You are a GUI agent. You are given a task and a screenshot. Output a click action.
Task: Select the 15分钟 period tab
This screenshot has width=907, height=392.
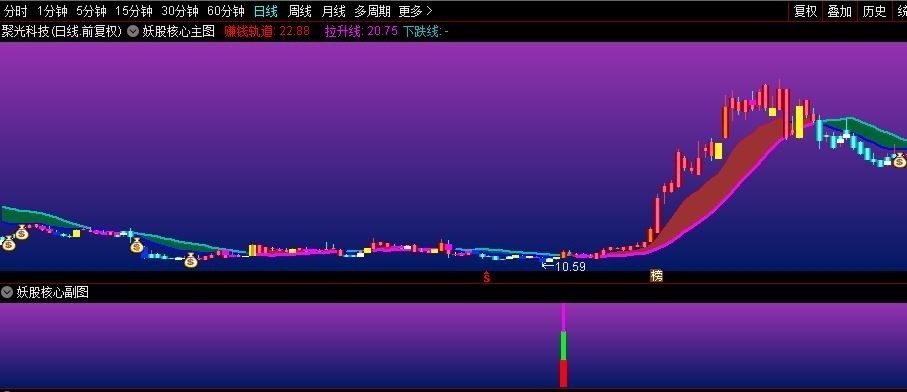pyautogui.click(x=134, y=11)
